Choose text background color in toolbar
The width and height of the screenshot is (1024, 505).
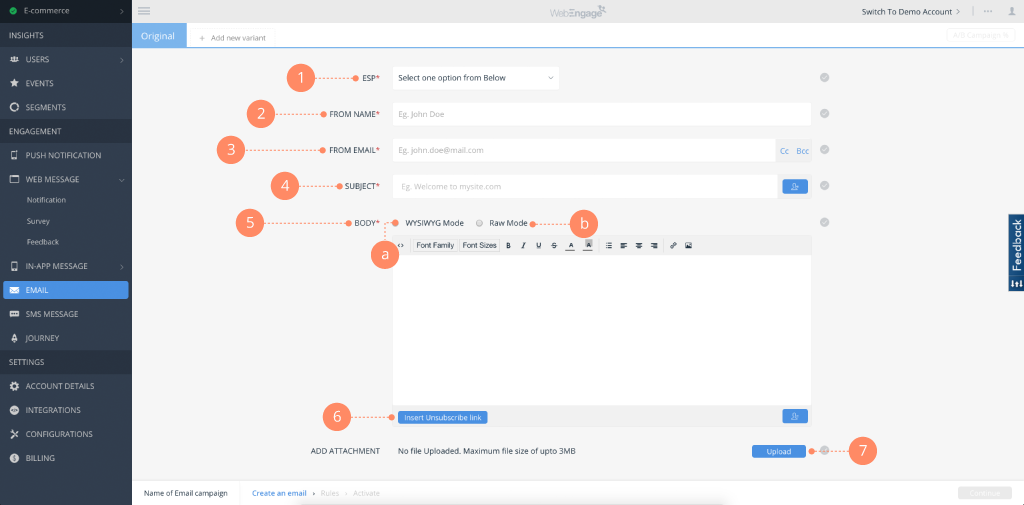588,246
